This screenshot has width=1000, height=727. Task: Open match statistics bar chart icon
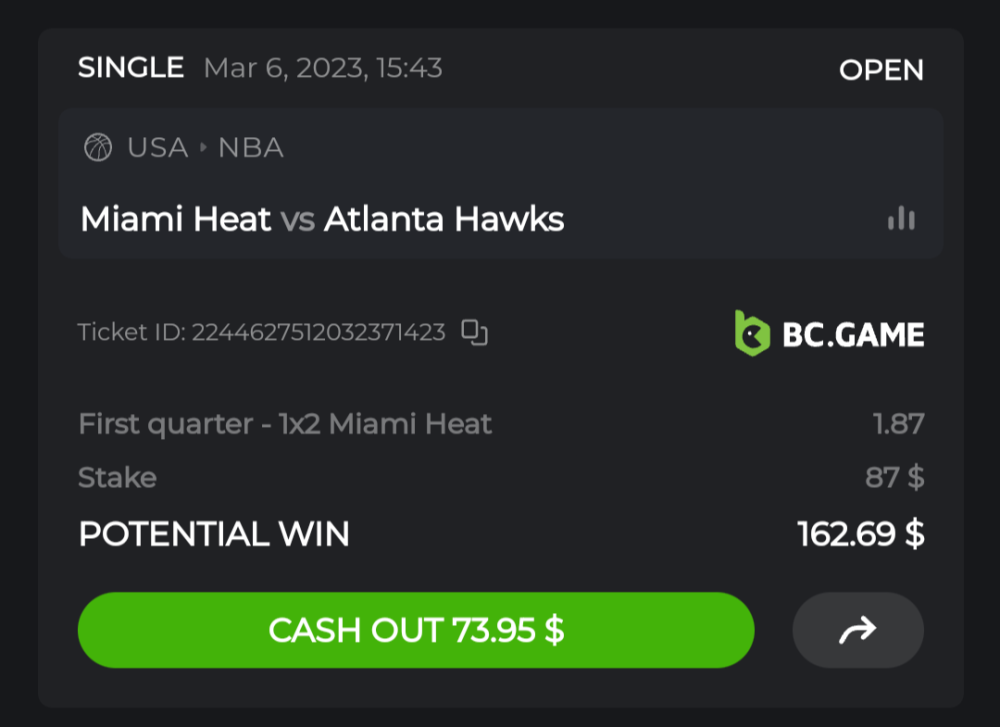(901, 218)
